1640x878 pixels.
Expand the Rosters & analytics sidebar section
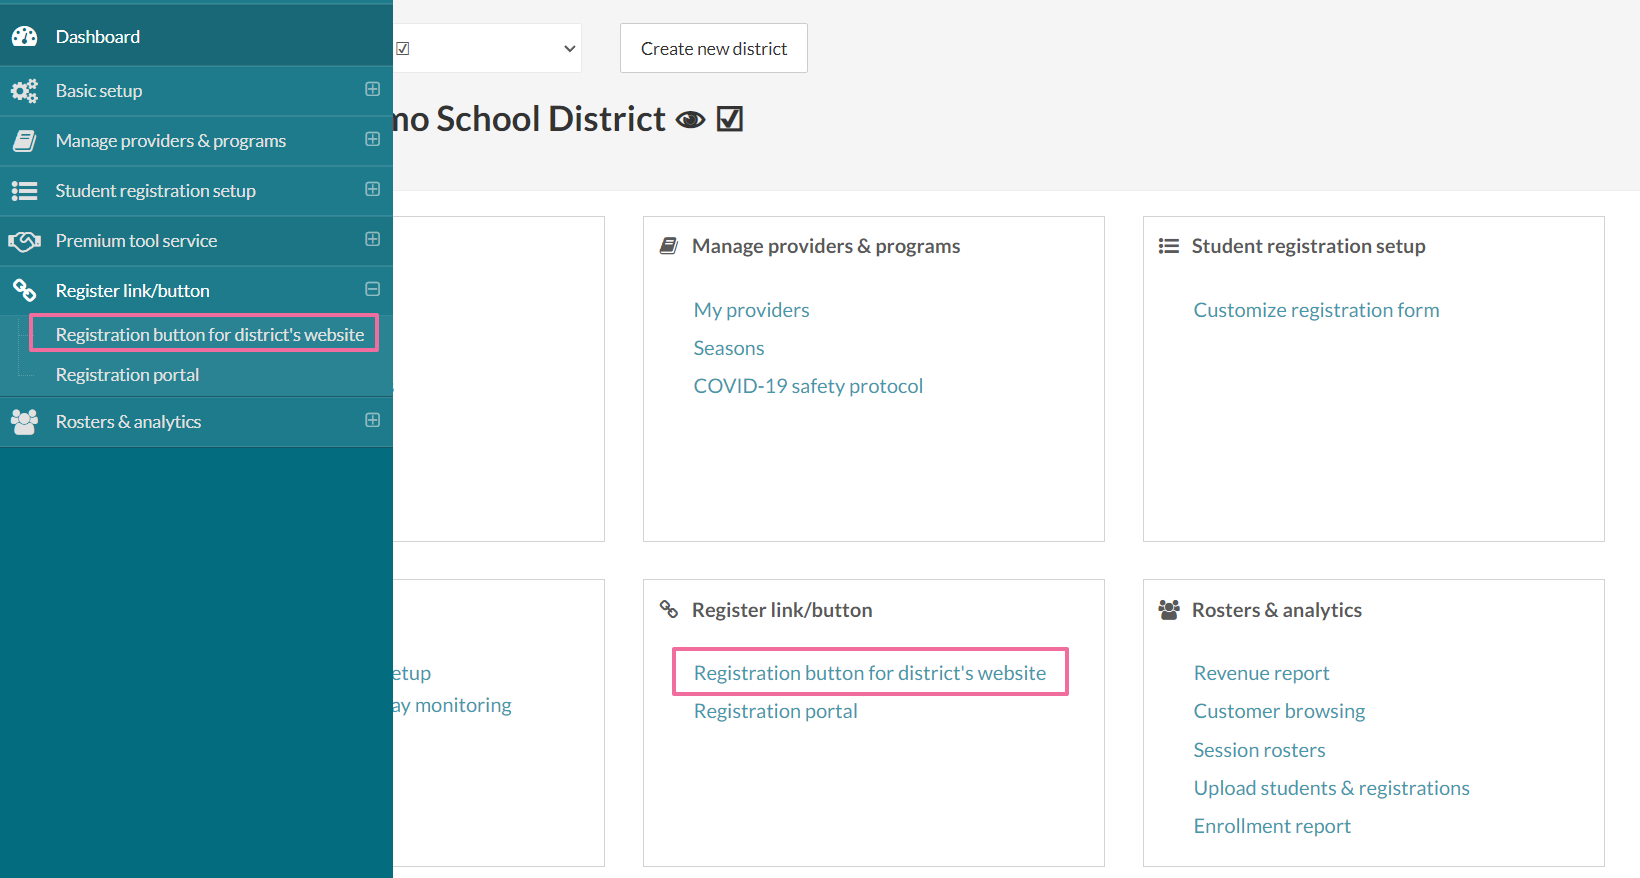pyautogui.click(x=372, y=420)
